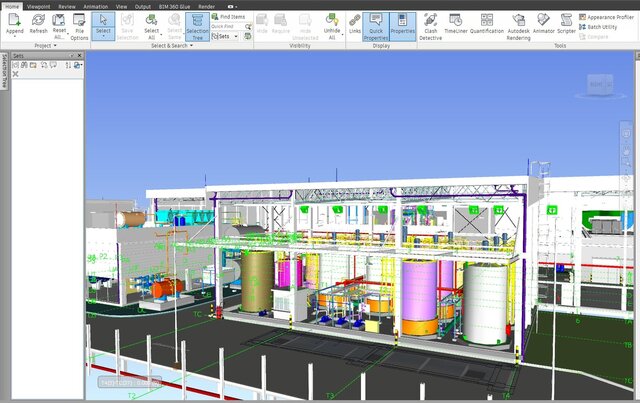Click Save Selection icon in Sets toolbar
Image resolution: width=640 pixels, height=403 pixels.
[16, 65]
